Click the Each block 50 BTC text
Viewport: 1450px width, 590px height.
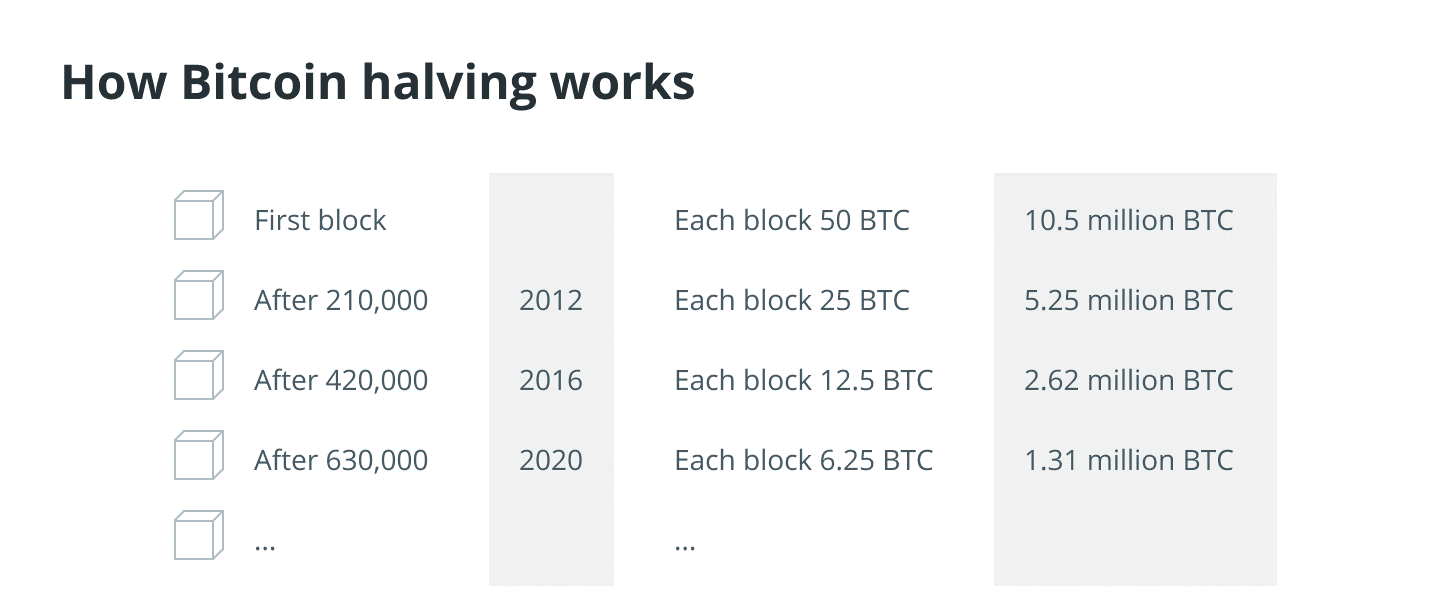click(792, 220)
